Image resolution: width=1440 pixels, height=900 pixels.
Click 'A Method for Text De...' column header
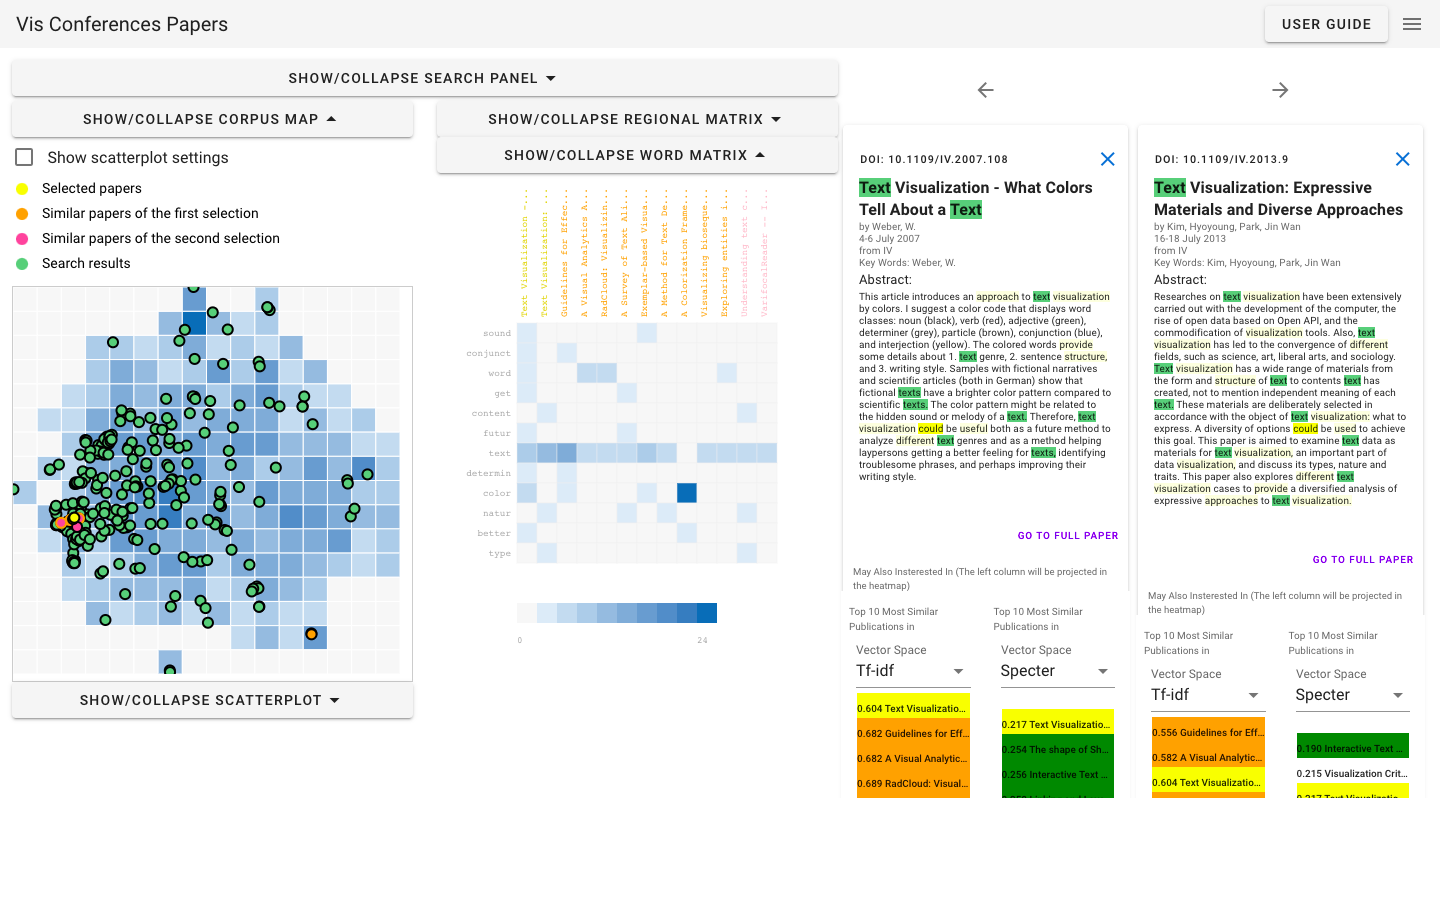point(665,251)
